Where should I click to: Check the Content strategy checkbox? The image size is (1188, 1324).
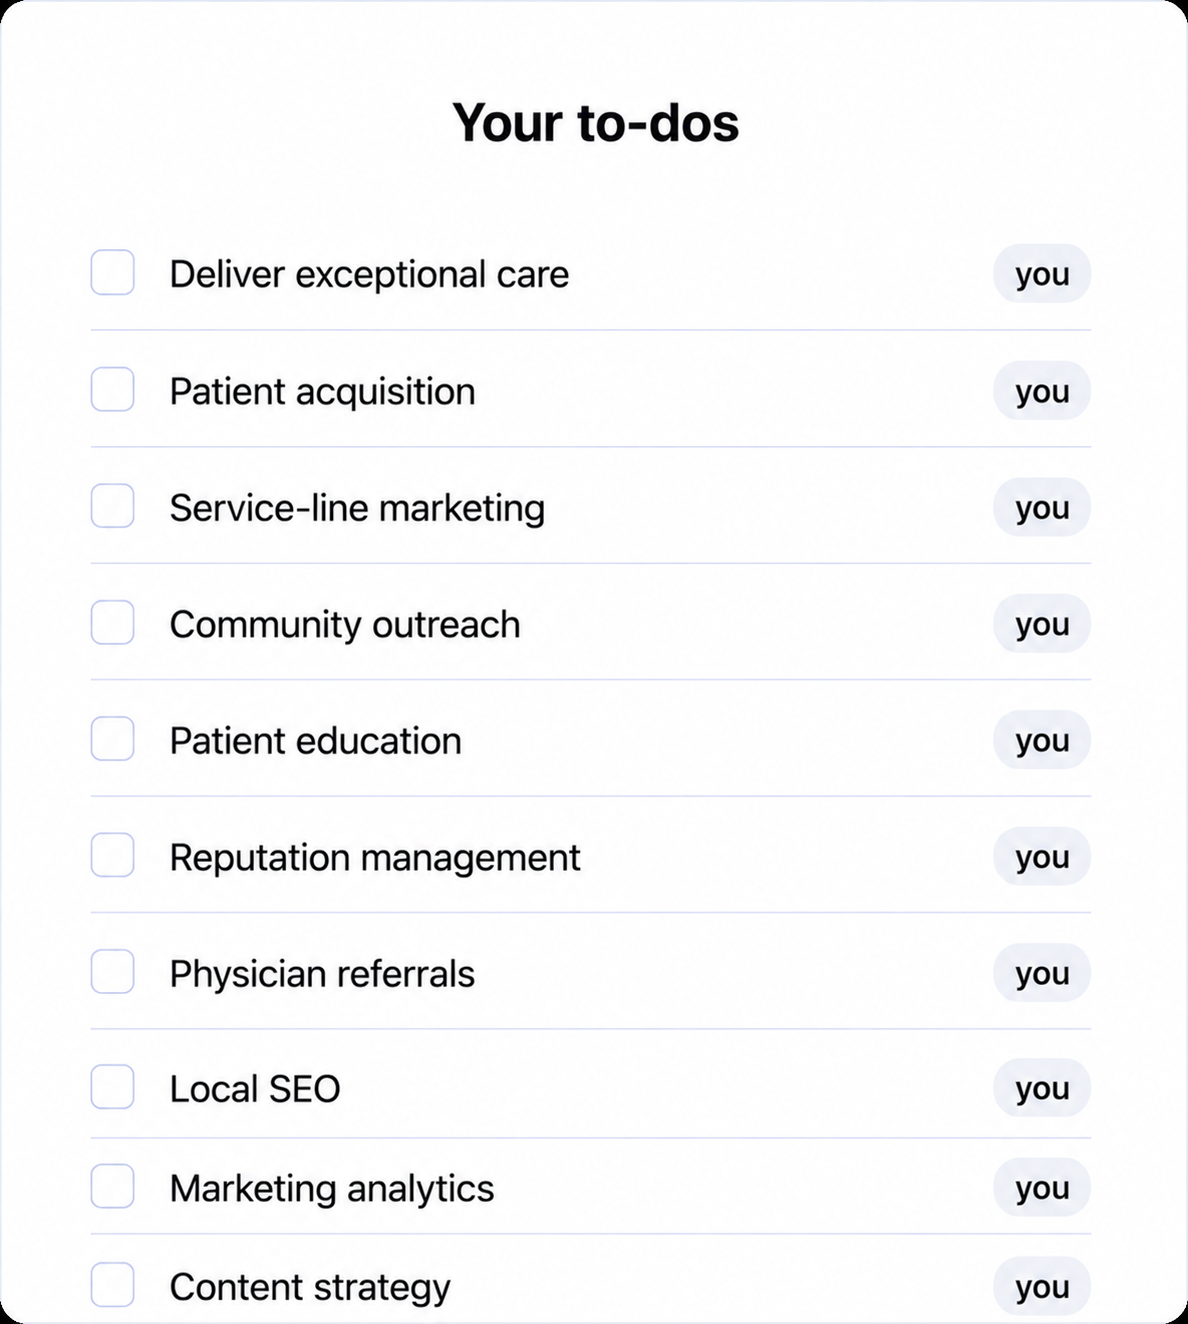(112, 1285)
